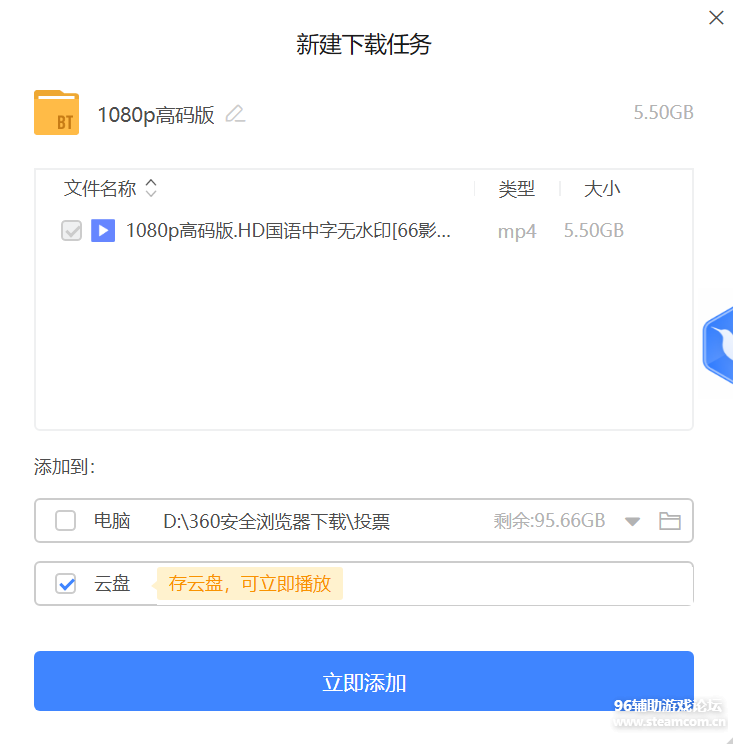Click the 类型 column header
This screenshot has height=744, width=733.
click(x=517, y=188)
